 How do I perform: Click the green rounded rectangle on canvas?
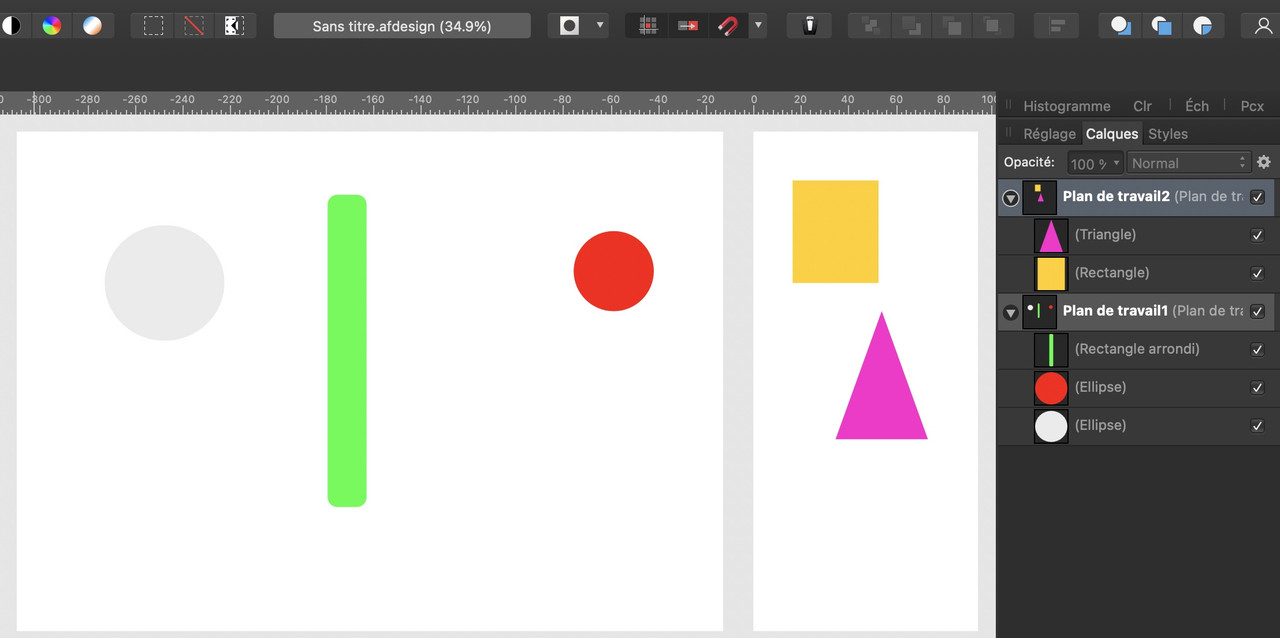347,351
